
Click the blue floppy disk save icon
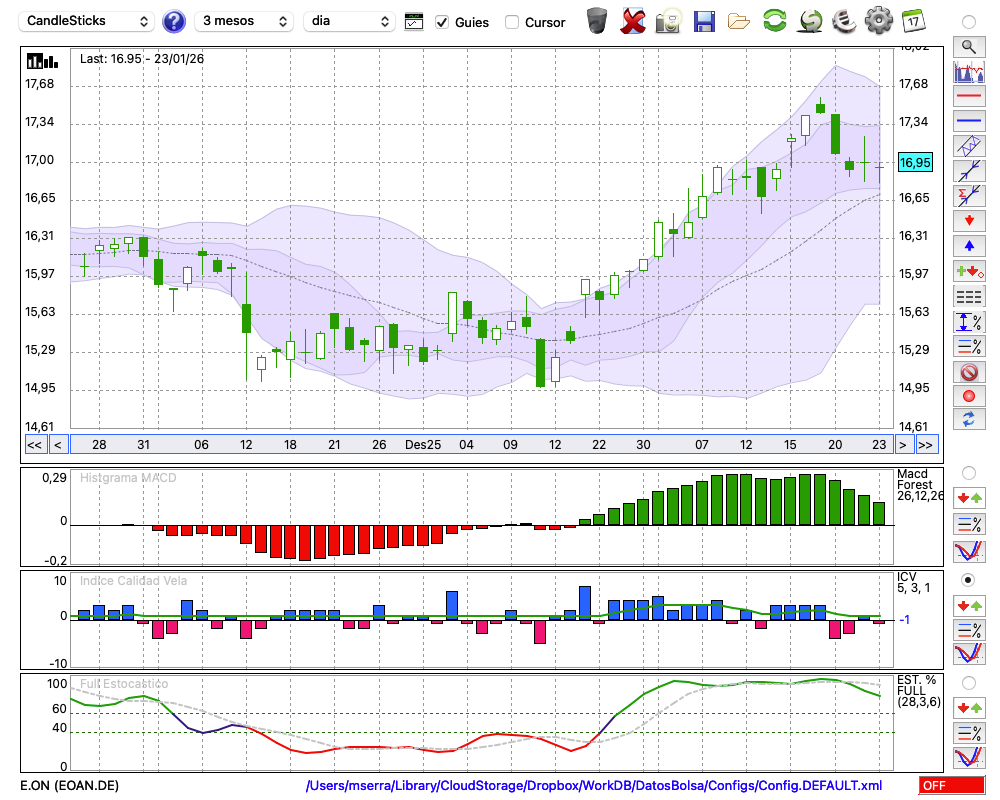[x=704, y=20]
